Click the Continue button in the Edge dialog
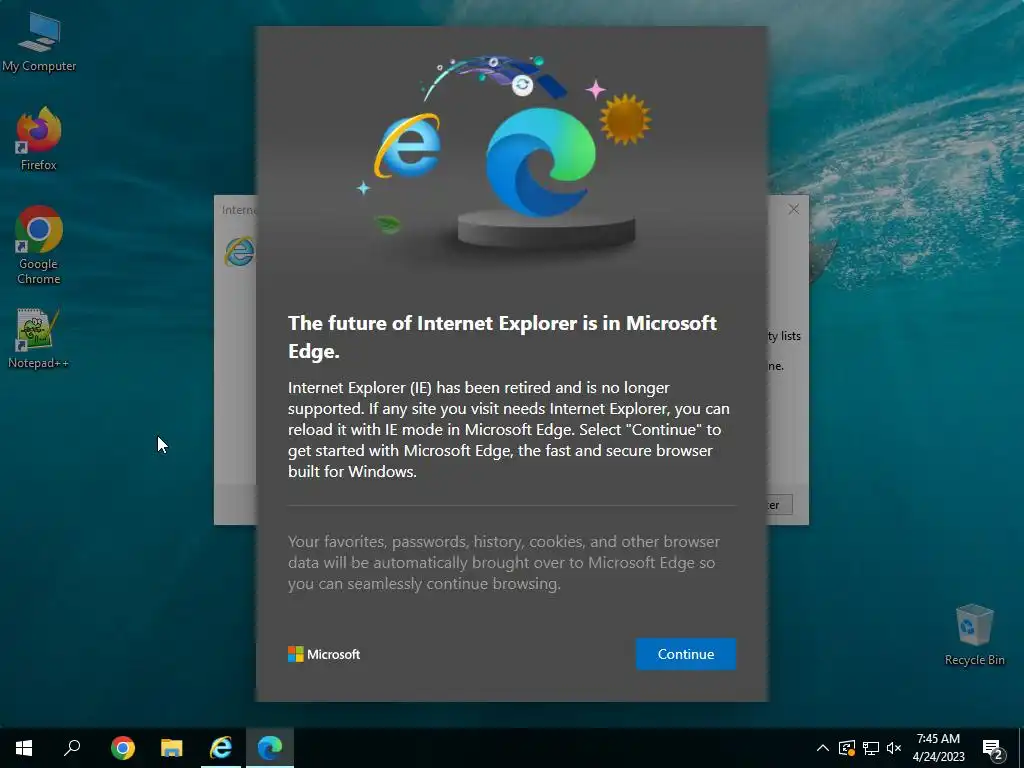1024x768 pixels. [686, 654]
